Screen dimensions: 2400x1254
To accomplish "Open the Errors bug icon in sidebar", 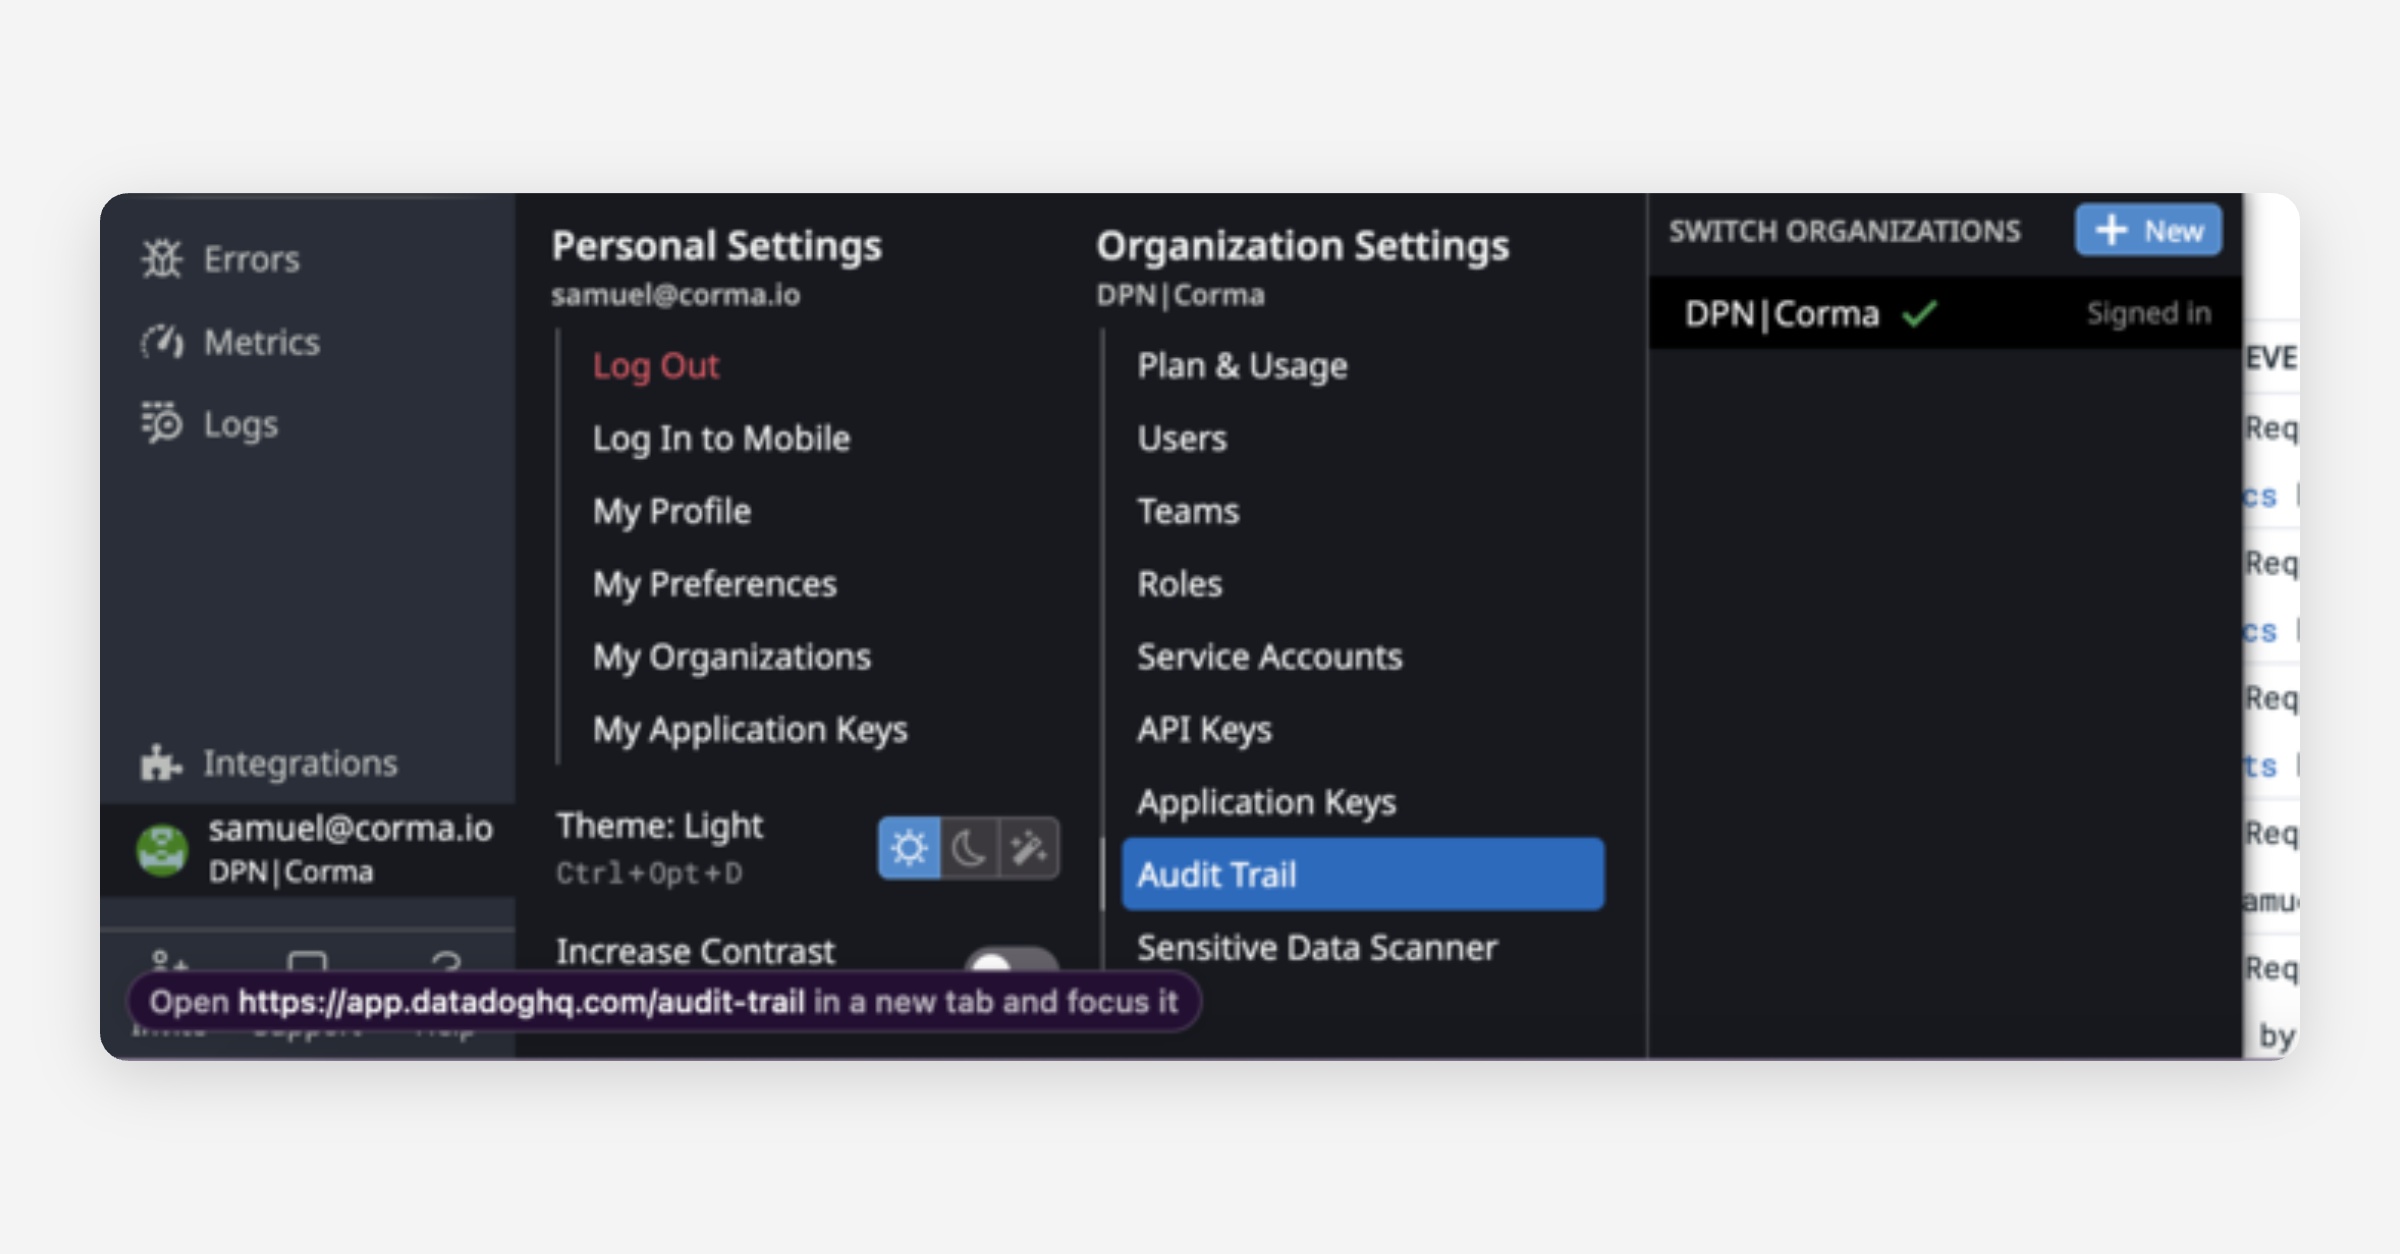I will [x=161, y=259].
